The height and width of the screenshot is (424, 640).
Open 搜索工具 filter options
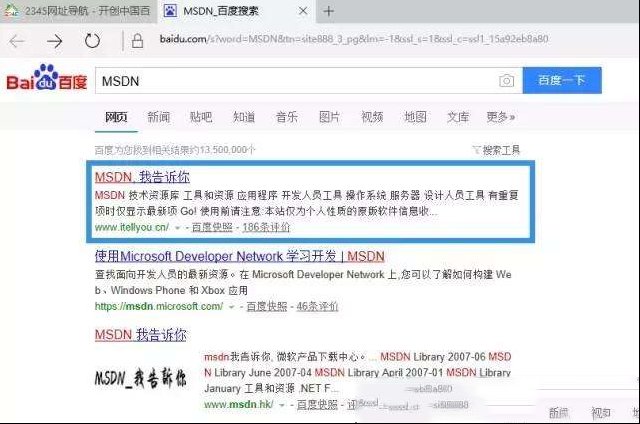coord(496,150)
